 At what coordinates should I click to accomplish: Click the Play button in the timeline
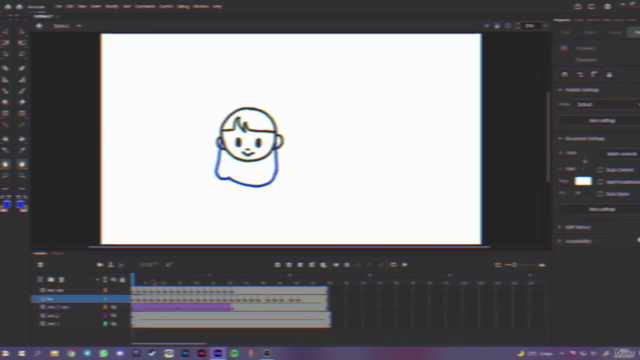click(405, 265)
